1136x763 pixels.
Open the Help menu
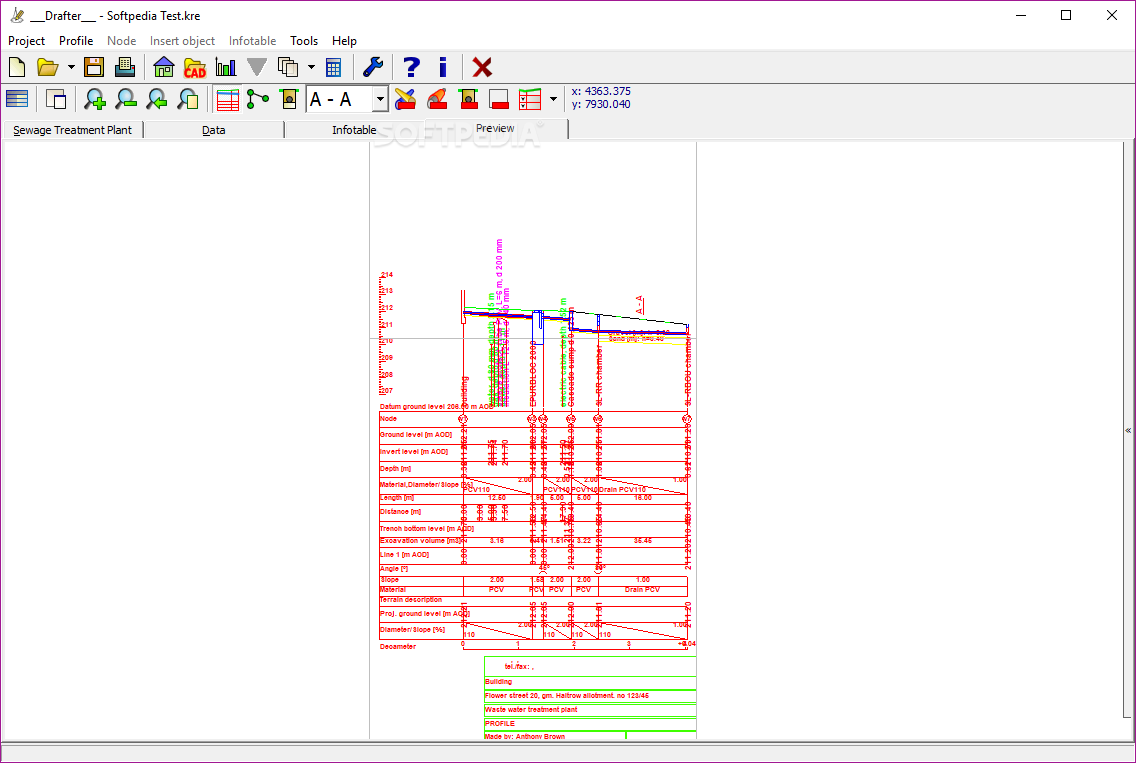click(344, 41)
